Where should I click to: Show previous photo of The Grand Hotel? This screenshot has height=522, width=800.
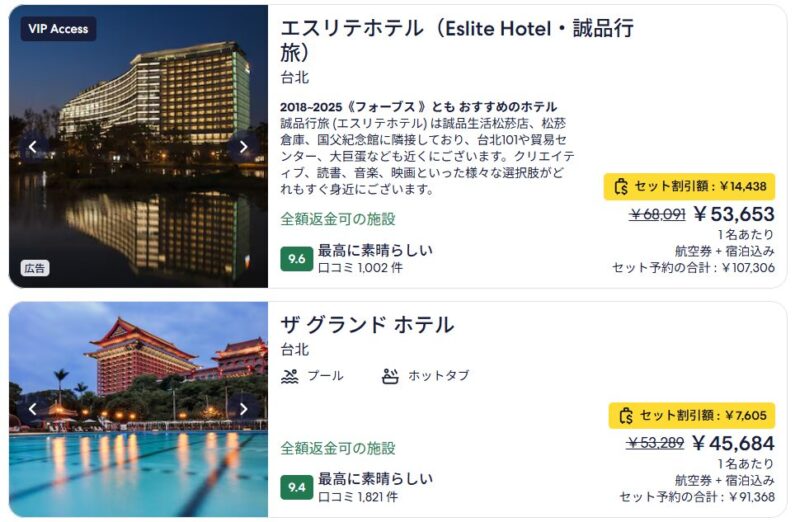click(x=33, y=409)
